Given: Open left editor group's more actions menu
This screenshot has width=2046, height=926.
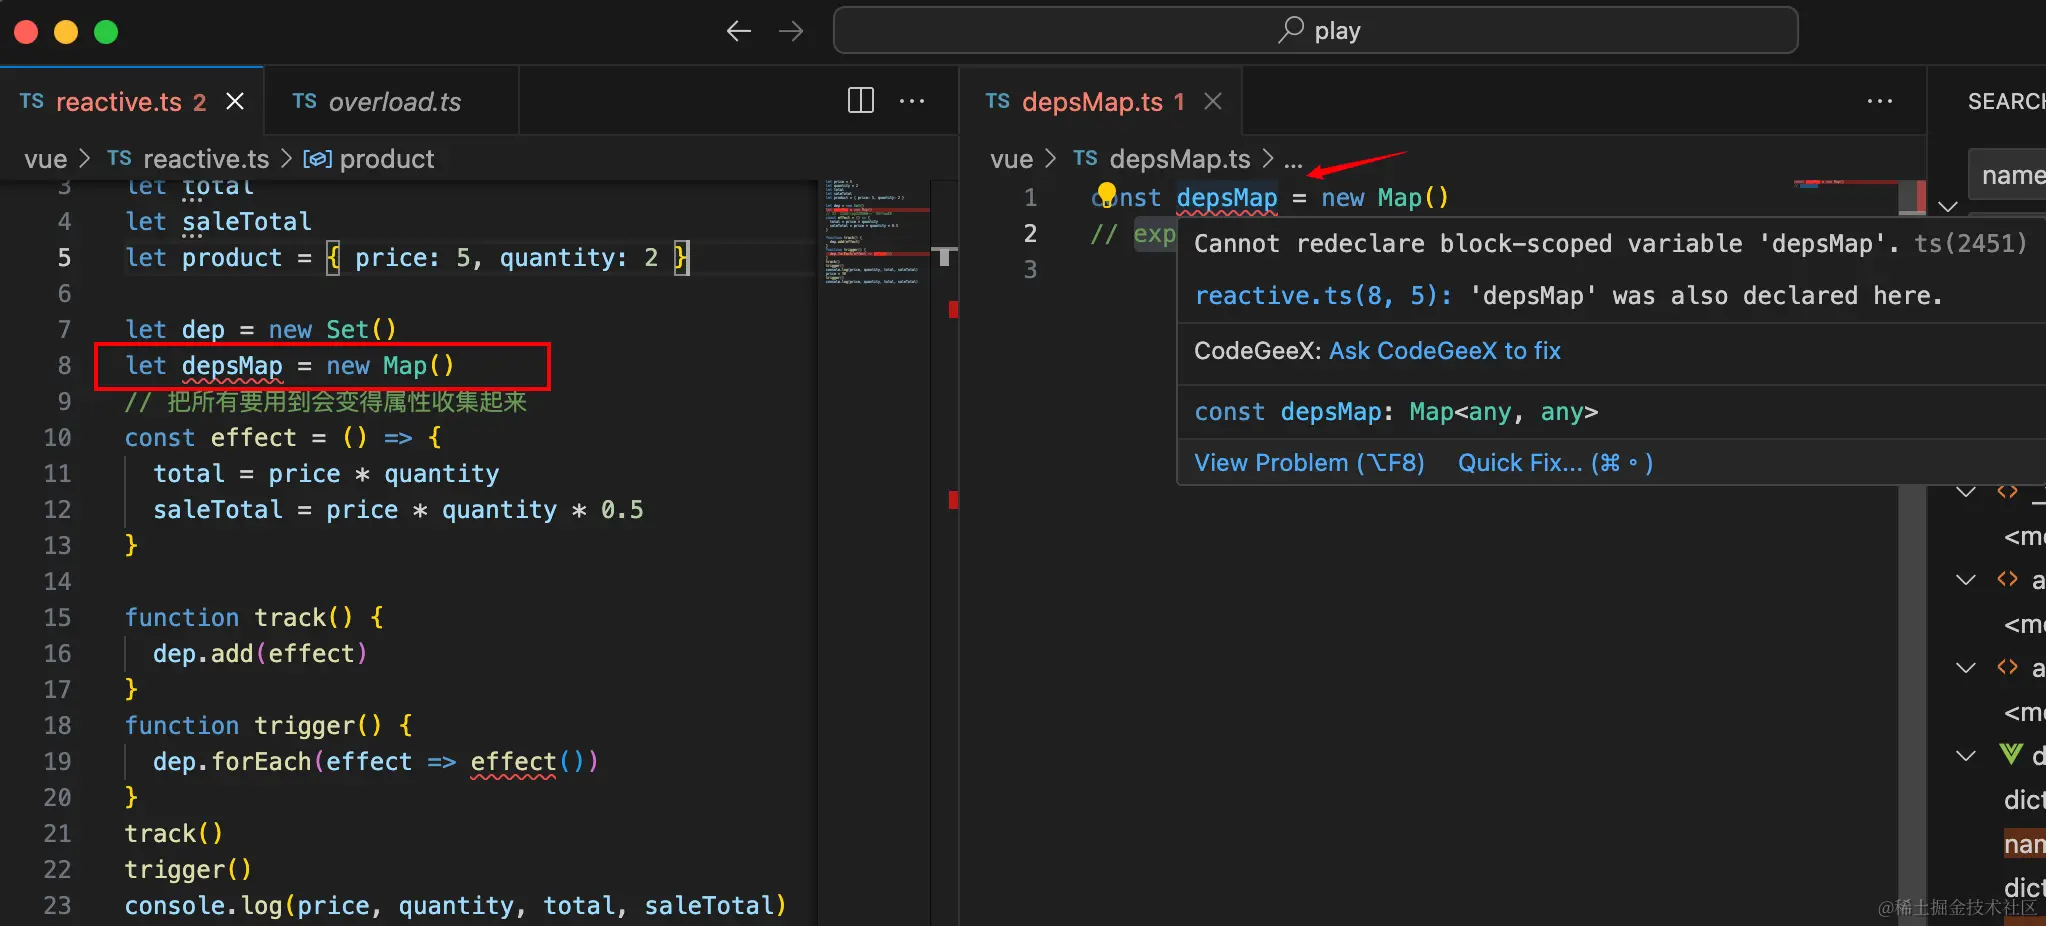Looking at the screenshot, I should [912, 101].
